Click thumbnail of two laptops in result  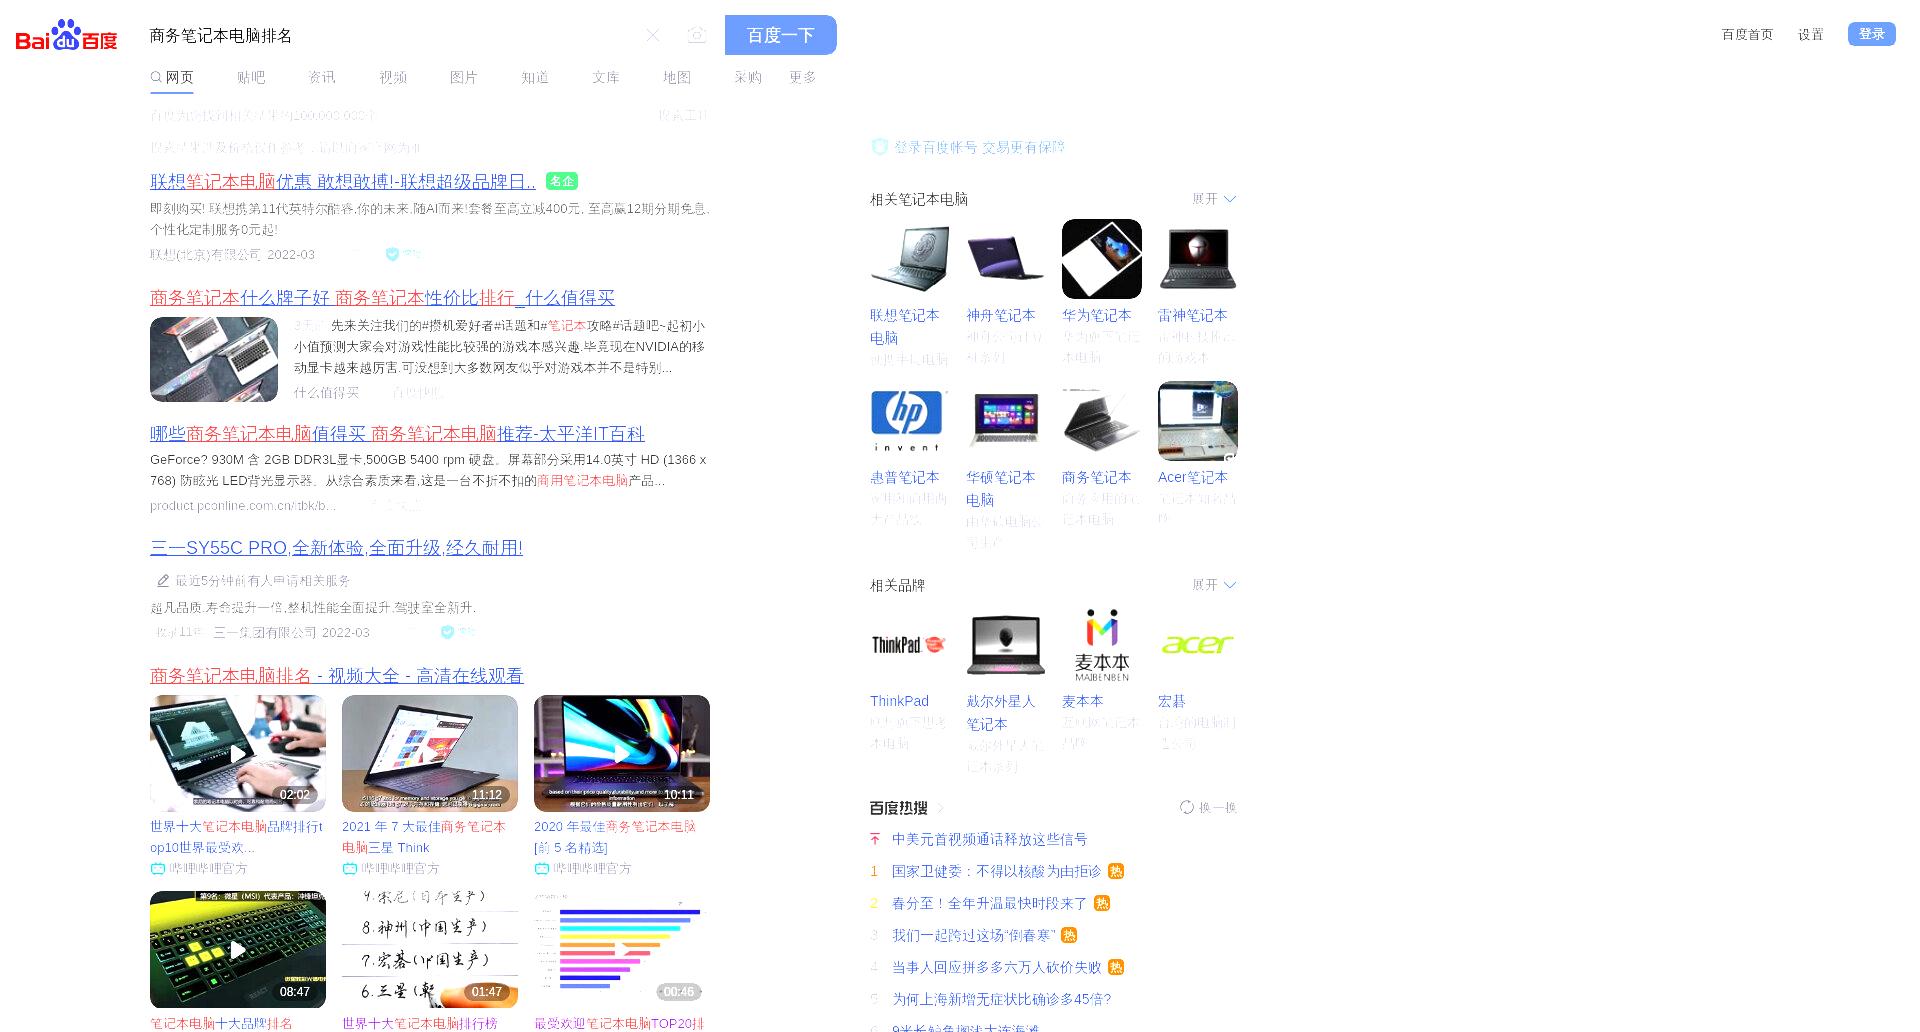click(x=214, y=359)
